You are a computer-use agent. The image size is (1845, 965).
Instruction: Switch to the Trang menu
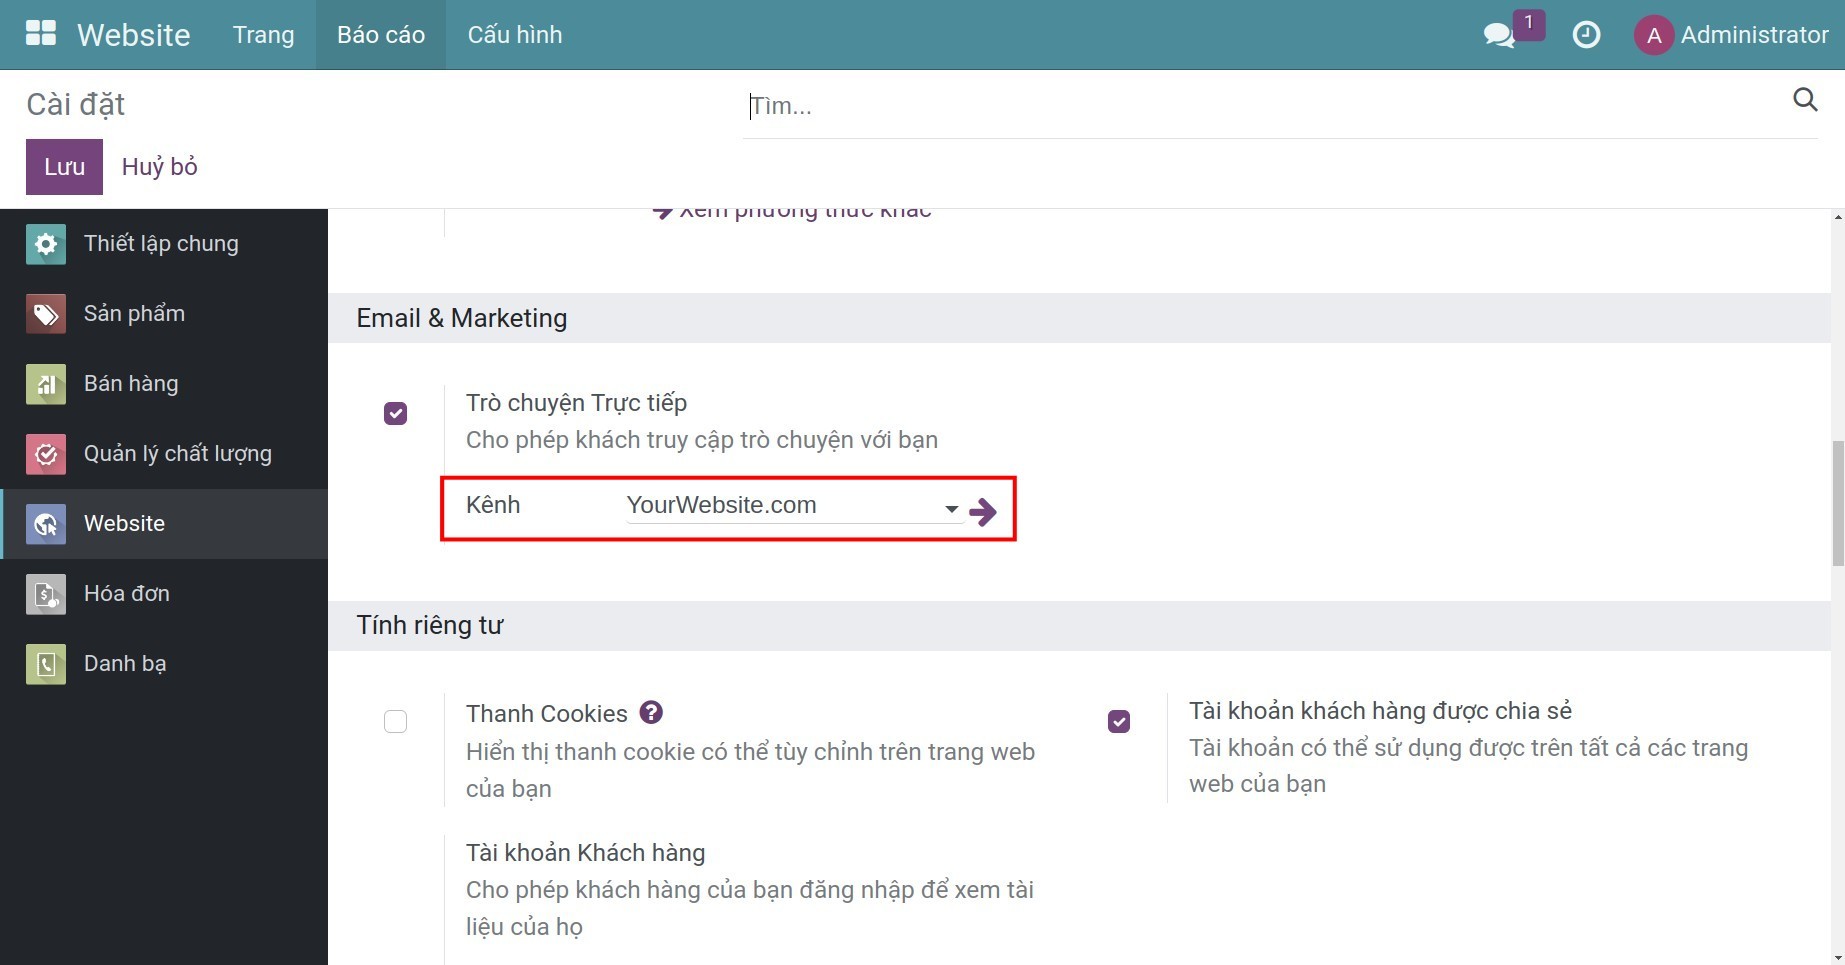(263, 34)
